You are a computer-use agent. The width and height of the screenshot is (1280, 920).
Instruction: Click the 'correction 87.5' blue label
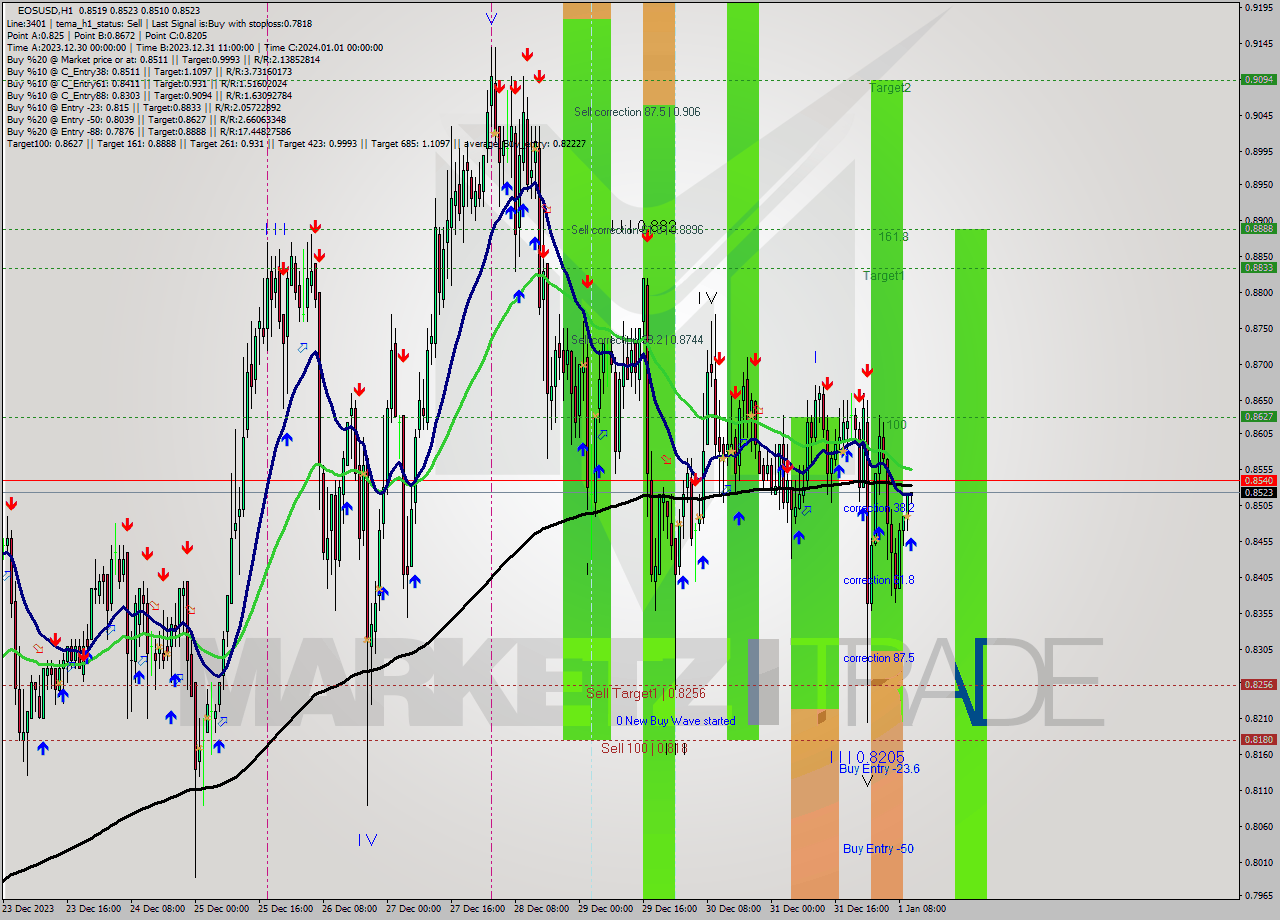click(x=879, y=658)
